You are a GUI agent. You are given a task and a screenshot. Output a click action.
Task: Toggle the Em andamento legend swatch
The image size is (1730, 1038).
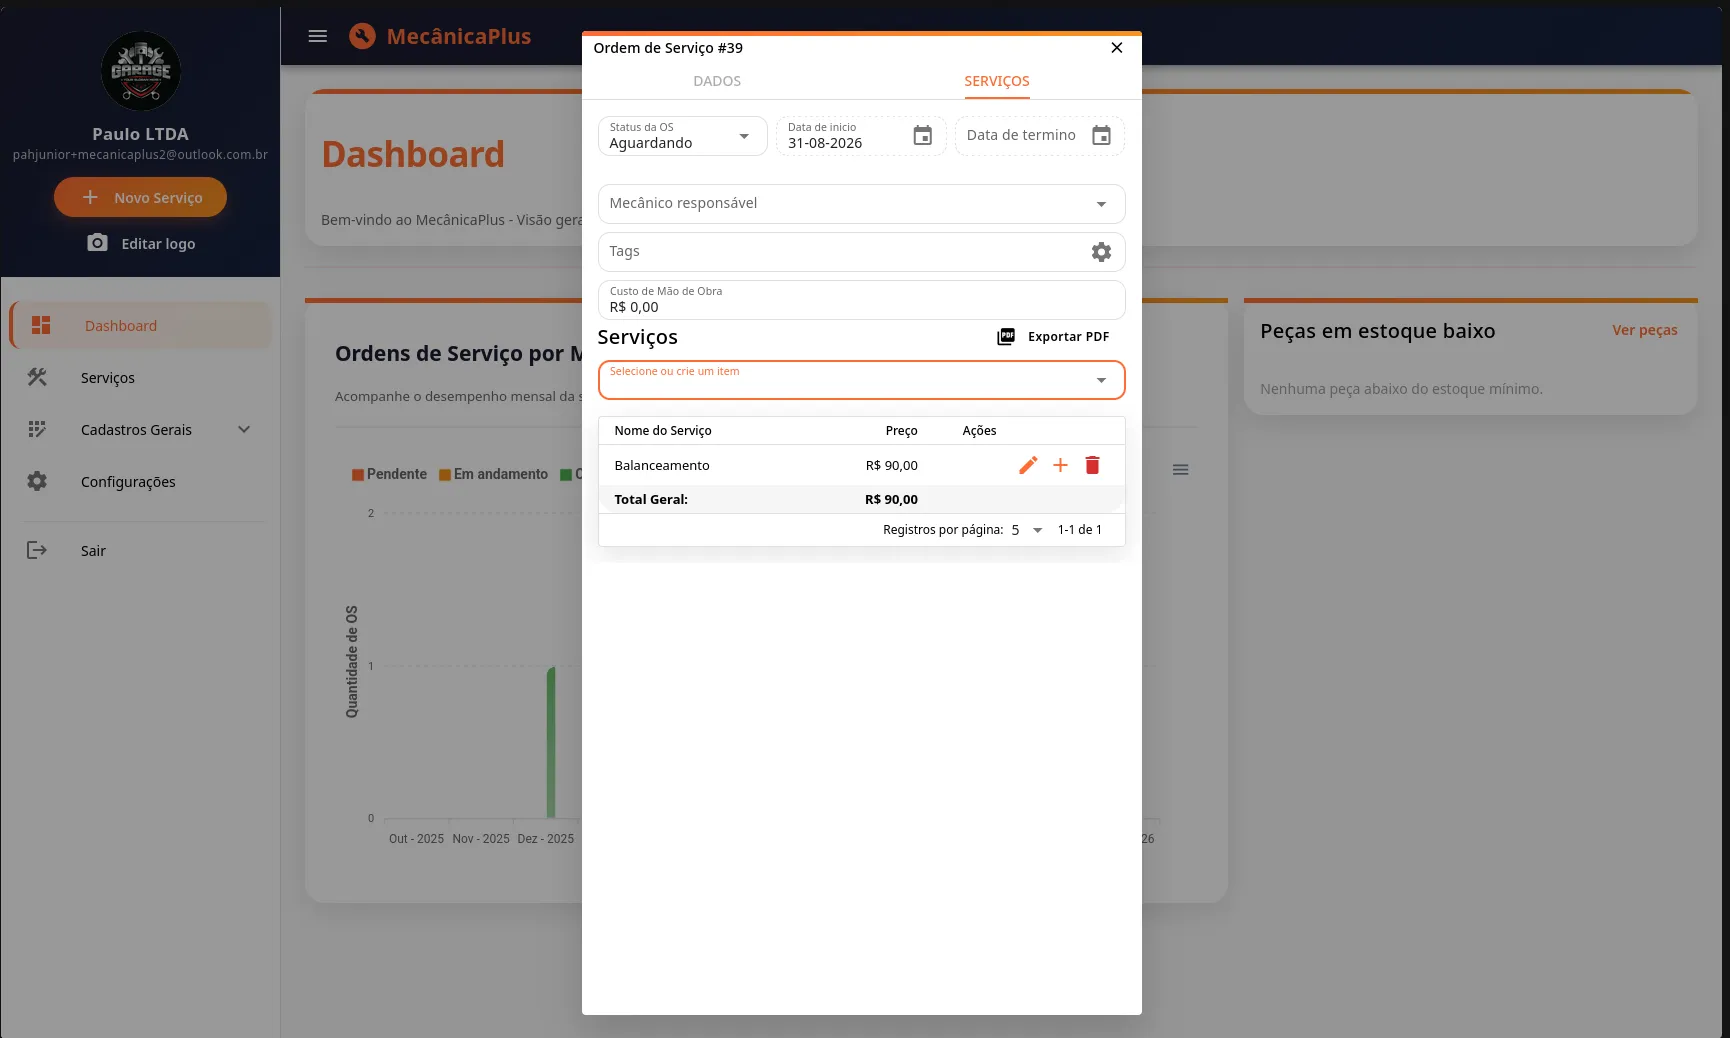445,475
